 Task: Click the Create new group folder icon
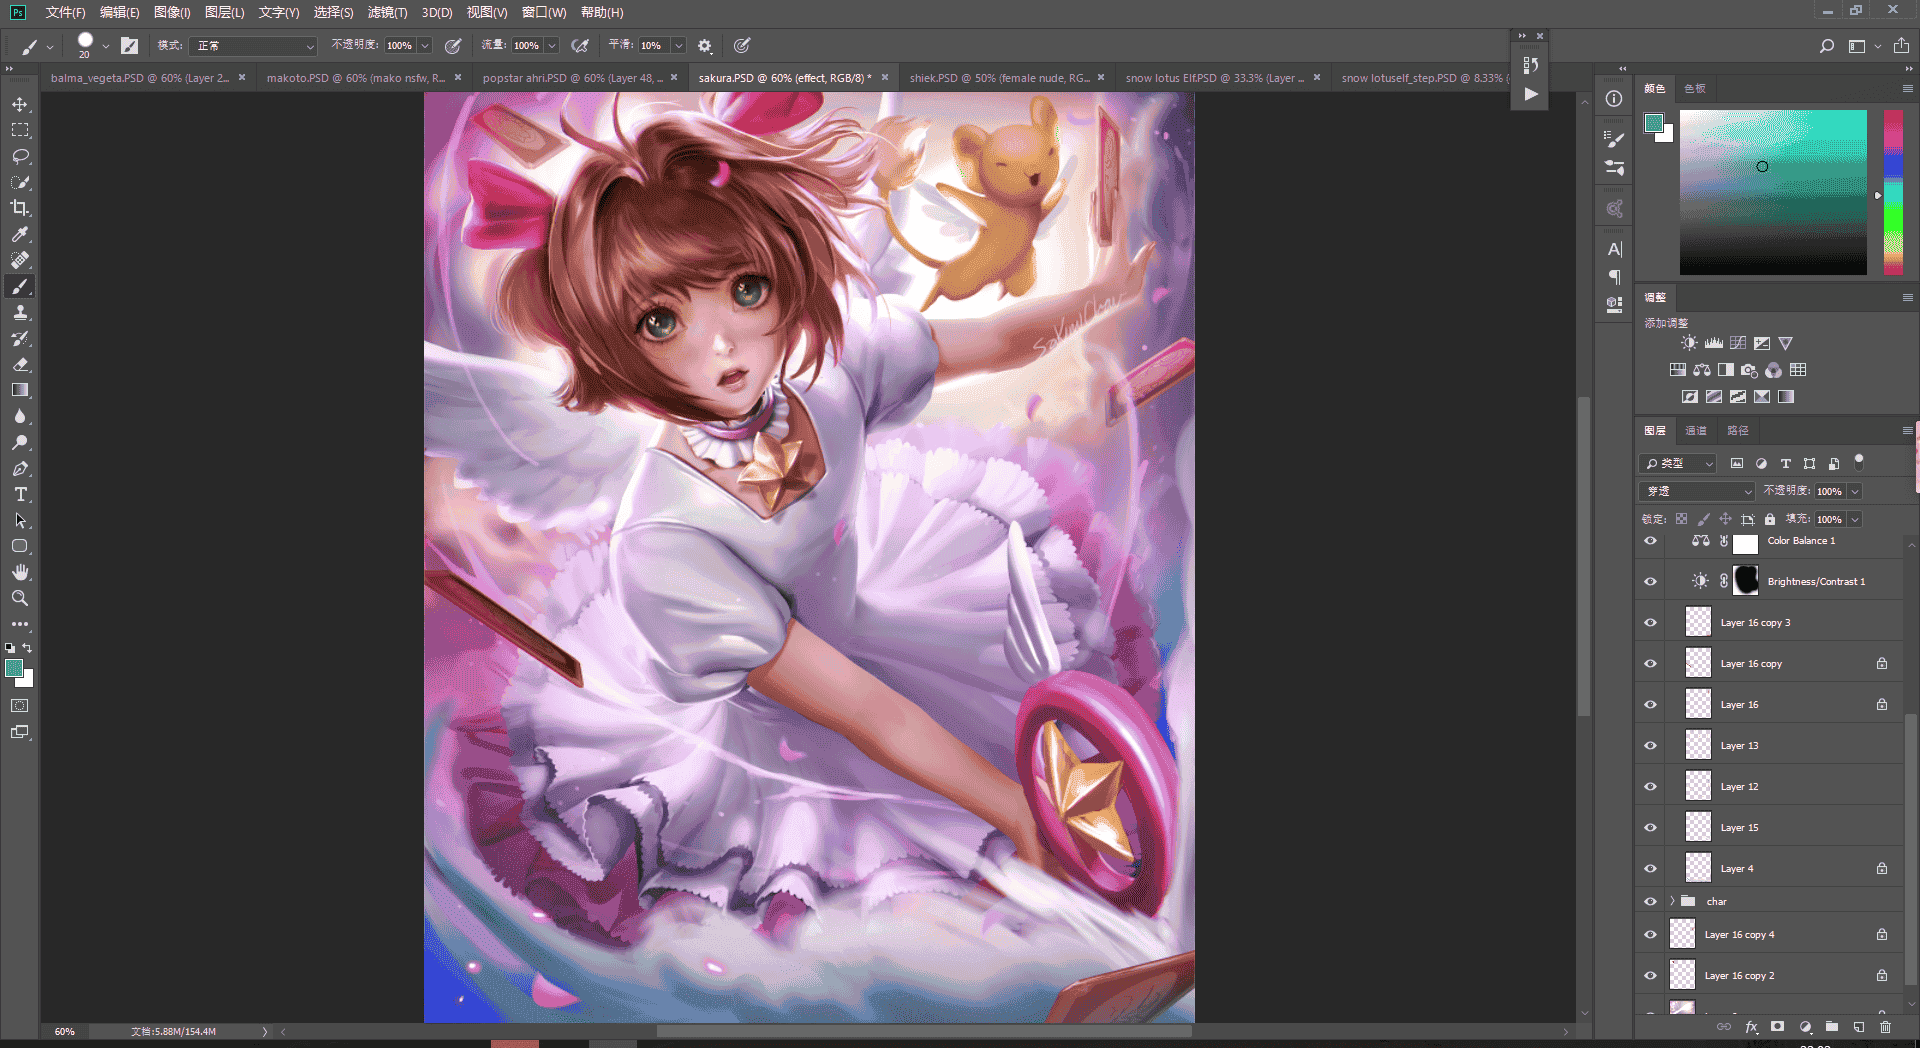pos(1831,1027)
